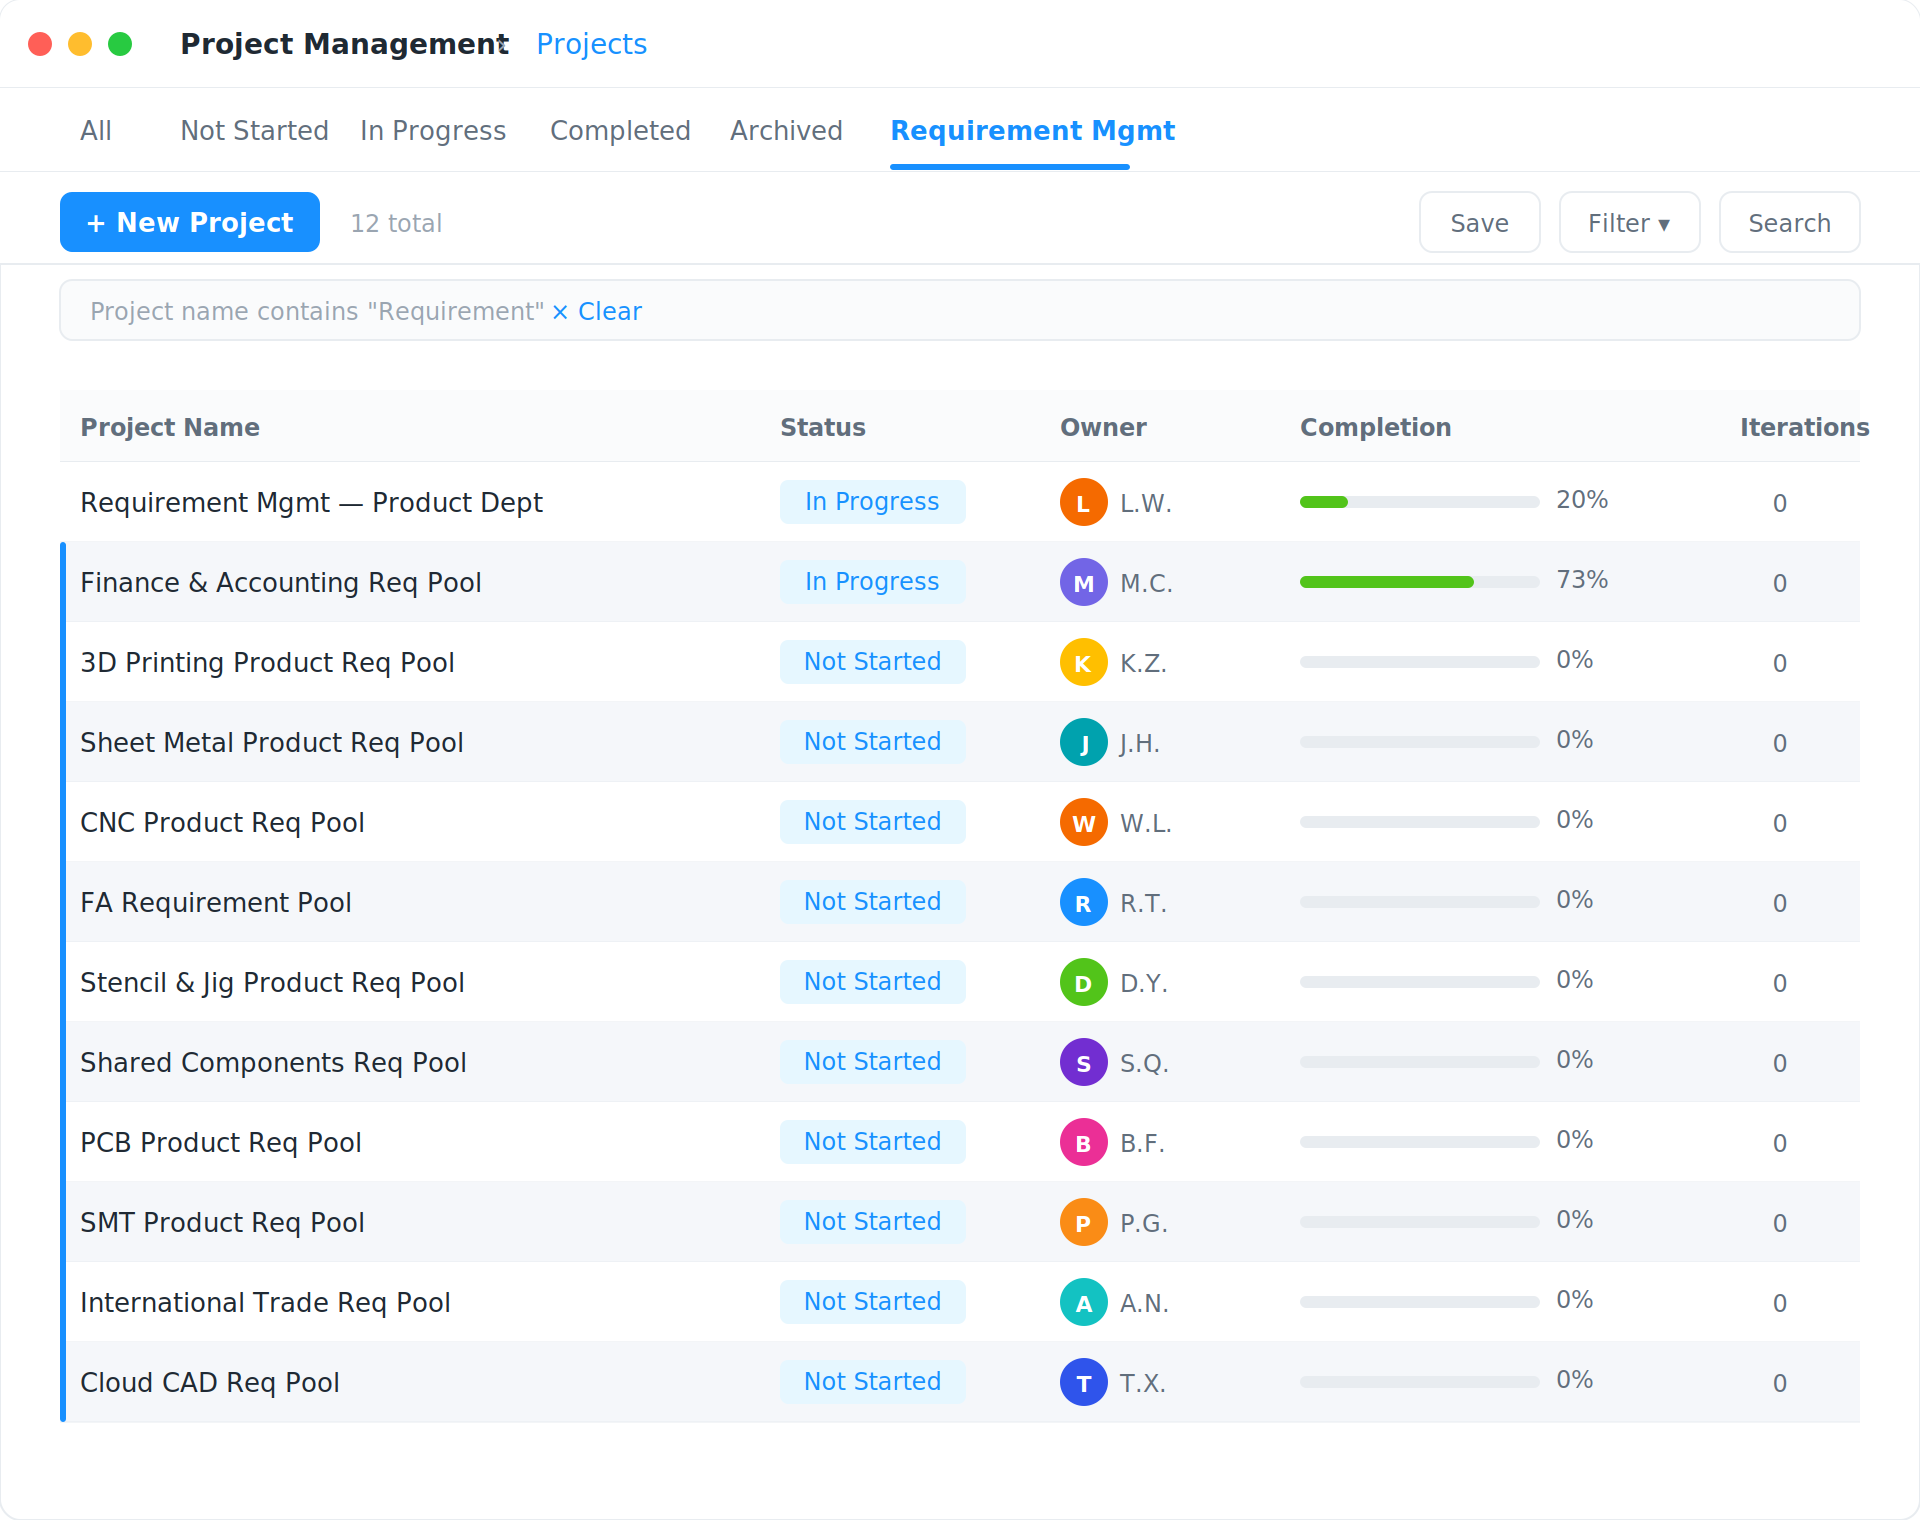Click the 73% completion value
The image size is (1920, 1520).
(x=1582, y=580)
